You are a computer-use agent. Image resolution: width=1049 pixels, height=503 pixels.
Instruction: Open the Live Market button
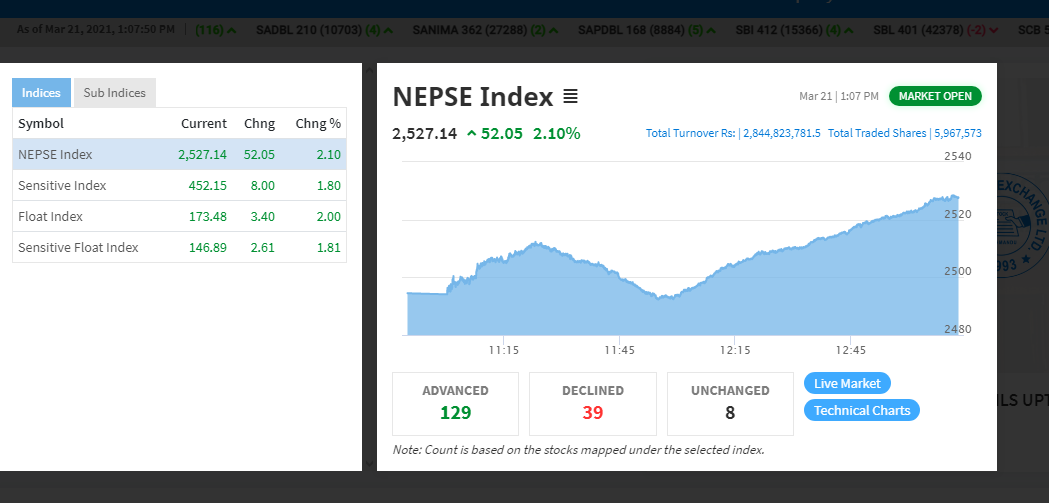click(x=847, y=383)
